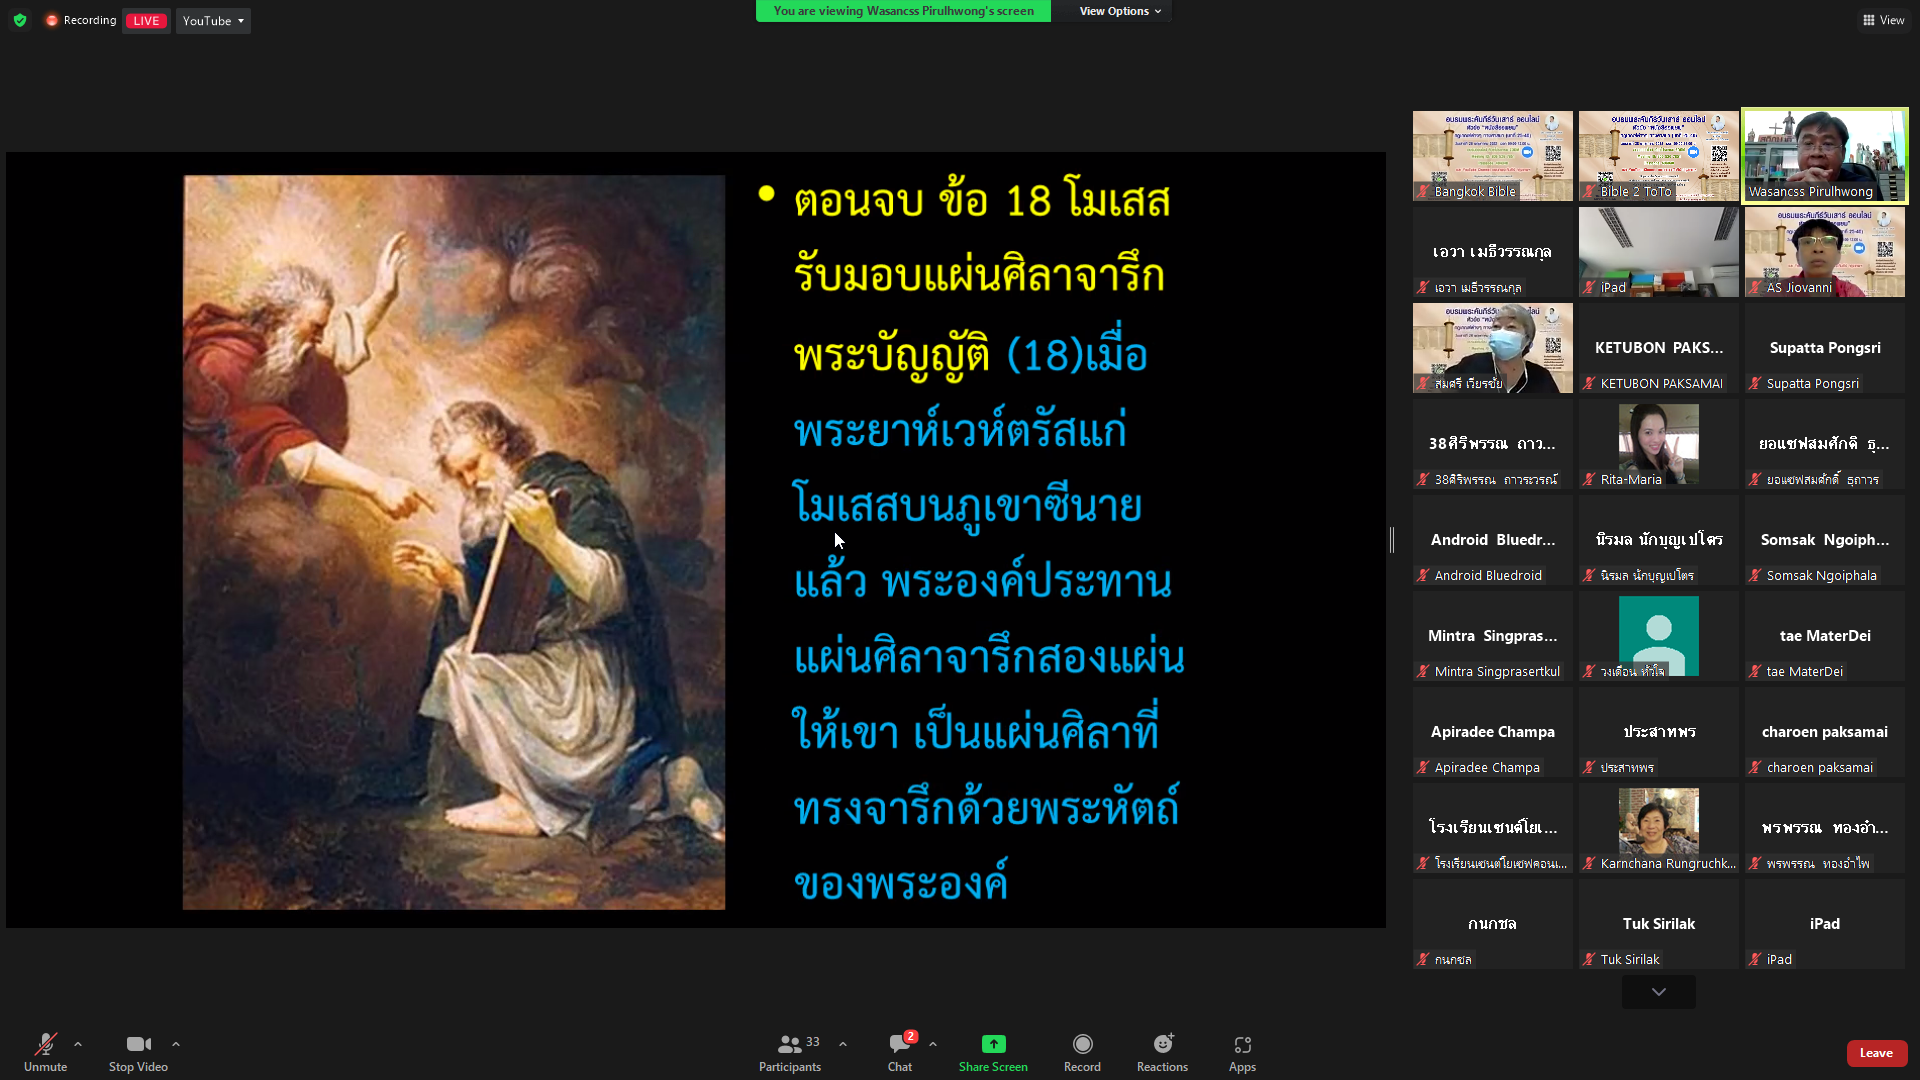
Task: Click the Moses painting in shared slide
Action: (454, 542)
